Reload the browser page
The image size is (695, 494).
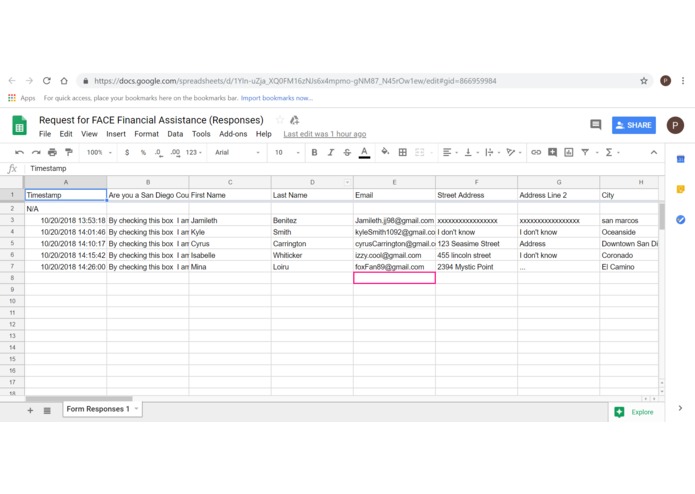tap(47, 81)
